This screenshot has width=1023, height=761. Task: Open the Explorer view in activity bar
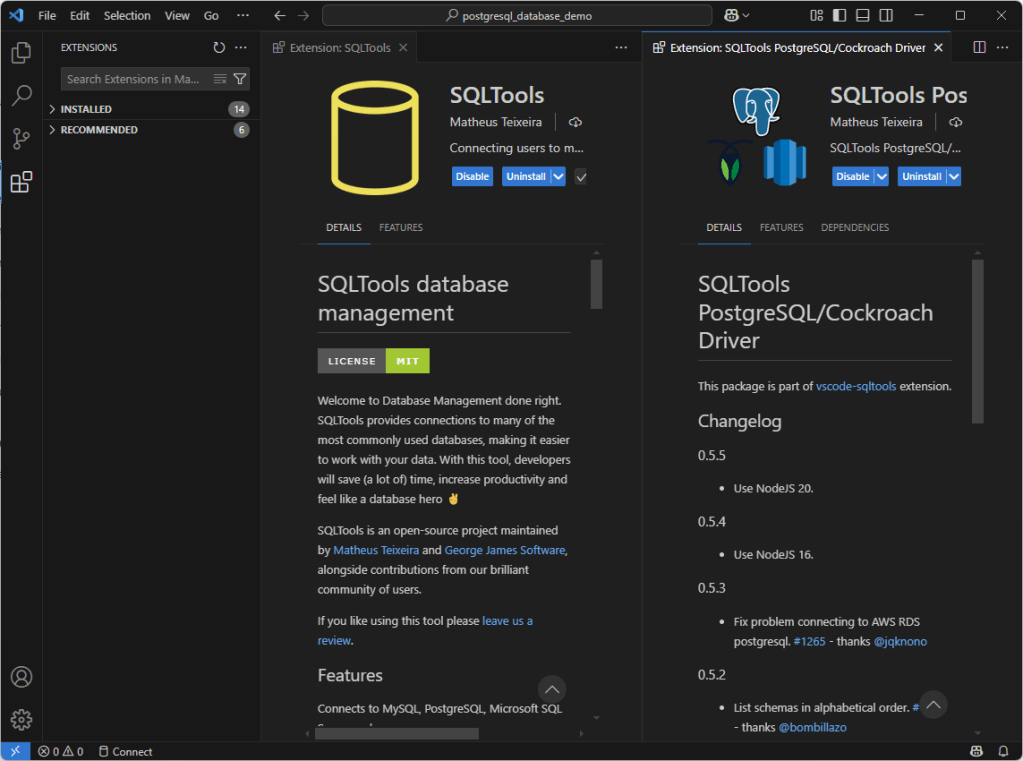[21, 53]
